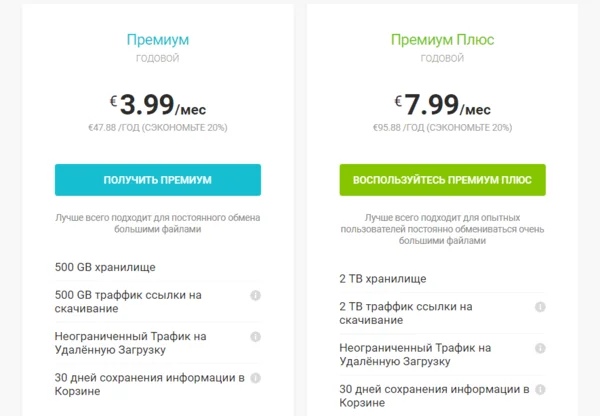Open info icon for Премиум 30 days trash retention
Screen dimensions: 600x416
255,378
